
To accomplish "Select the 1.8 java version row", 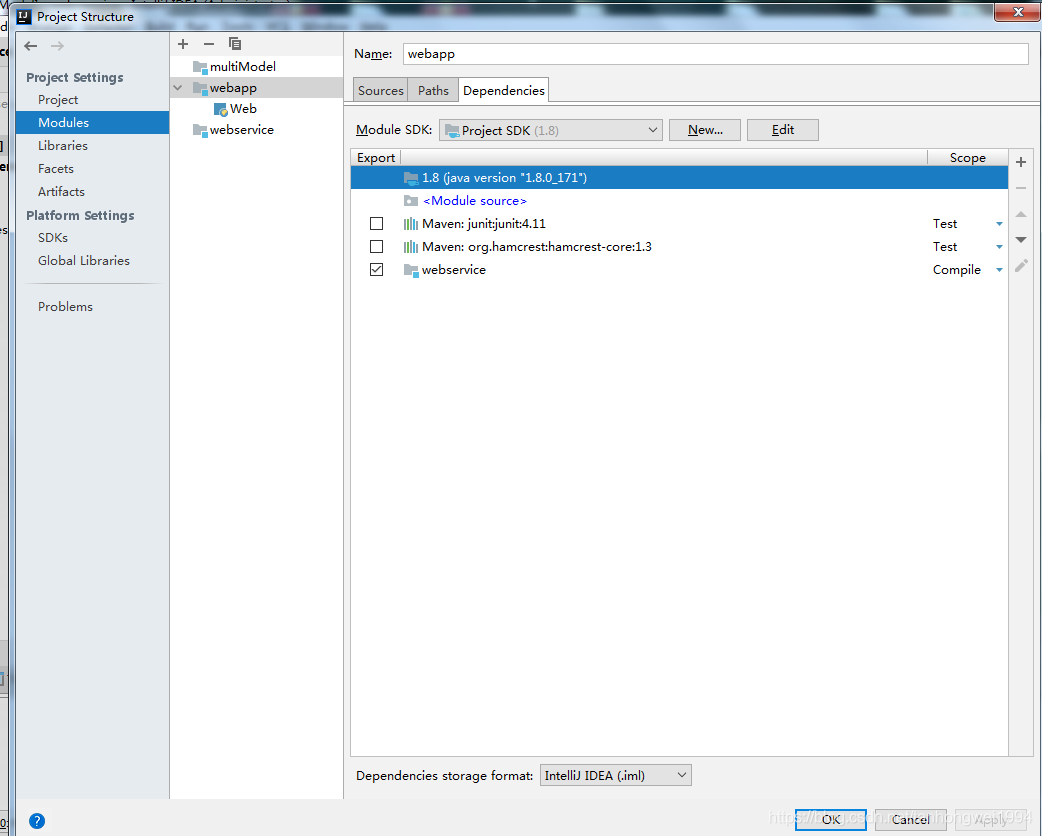I will click(x=679, y=177).
